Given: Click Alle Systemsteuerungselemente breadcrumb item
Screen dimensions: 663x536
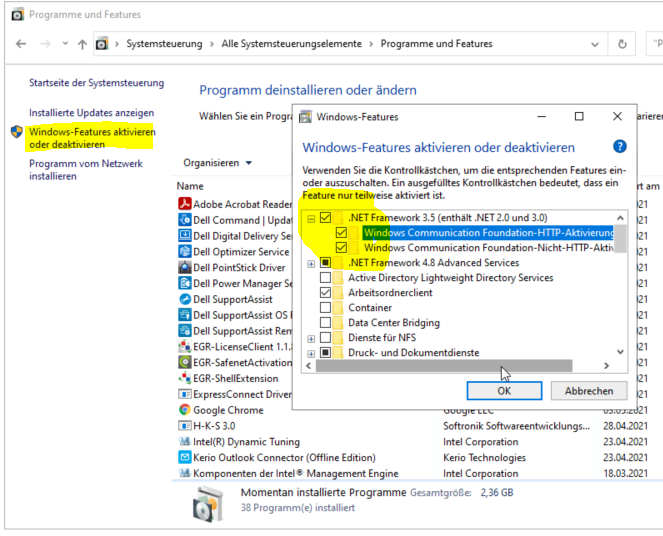Looking at the screenshot, I should click(x=292, y=44).
